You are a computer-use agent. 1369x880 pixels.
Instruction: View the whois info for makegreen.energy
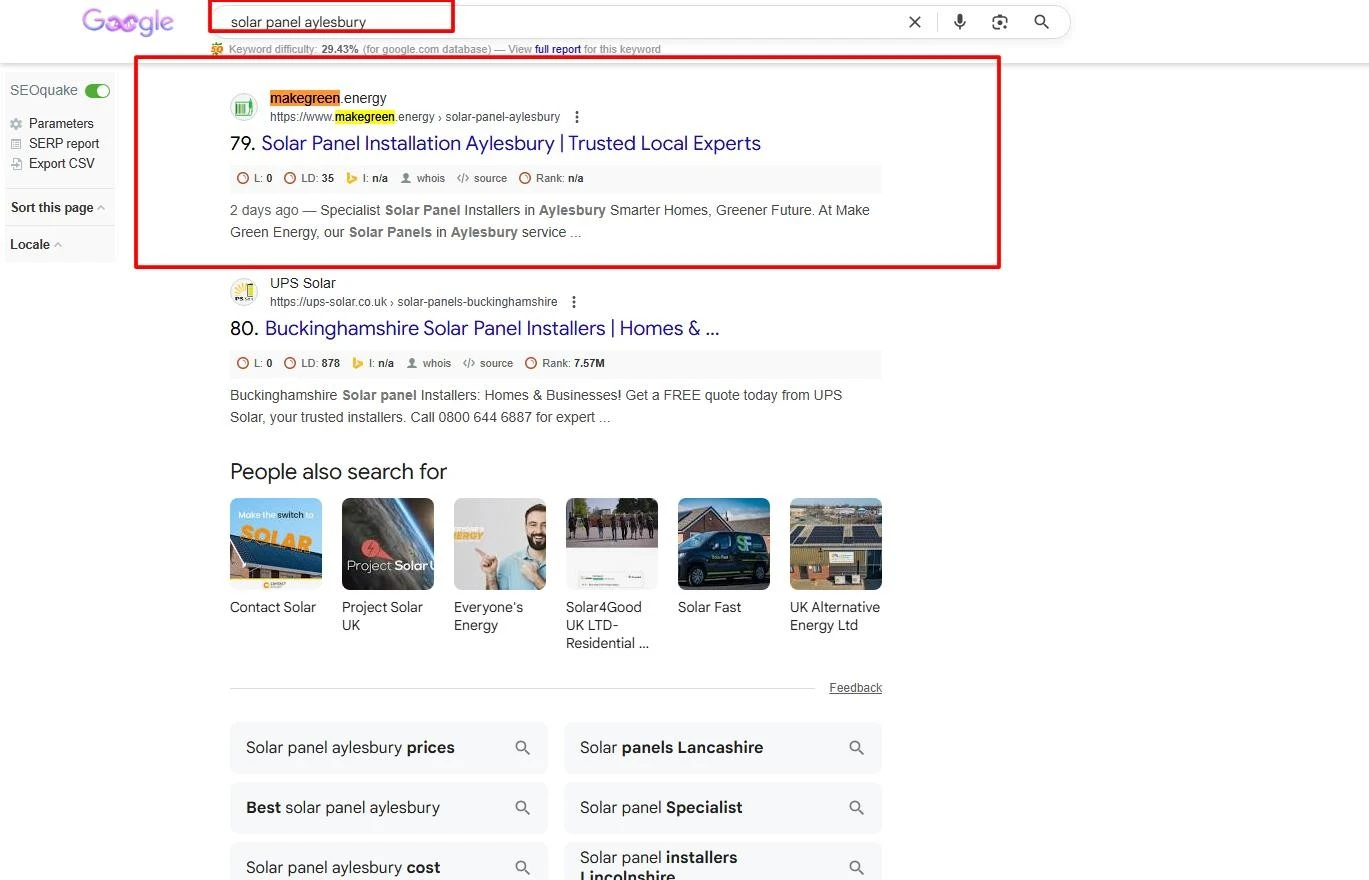tap(423, 178)
